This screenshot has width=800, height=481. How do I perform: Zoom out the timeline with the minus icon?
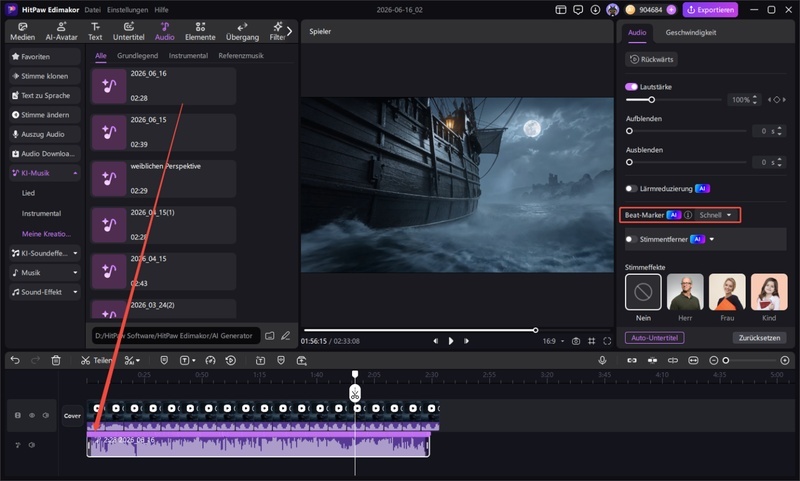pyautogui.click(x=713, y=360)
